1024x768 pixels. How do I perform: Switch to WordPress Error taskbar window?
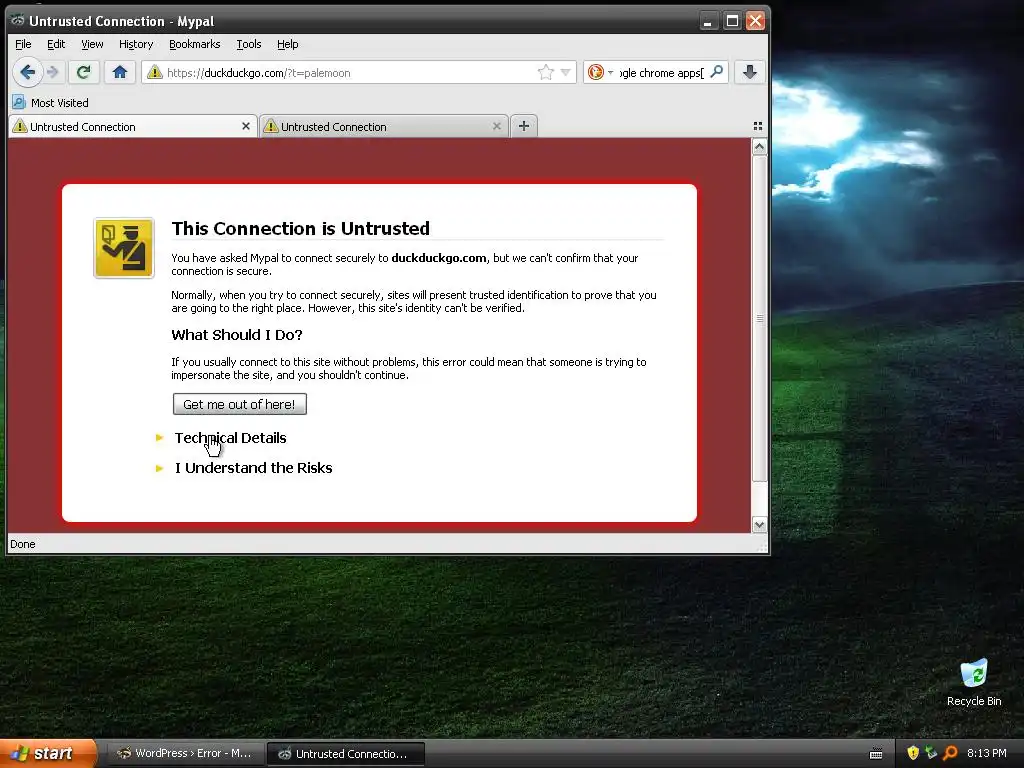[184, 754]
